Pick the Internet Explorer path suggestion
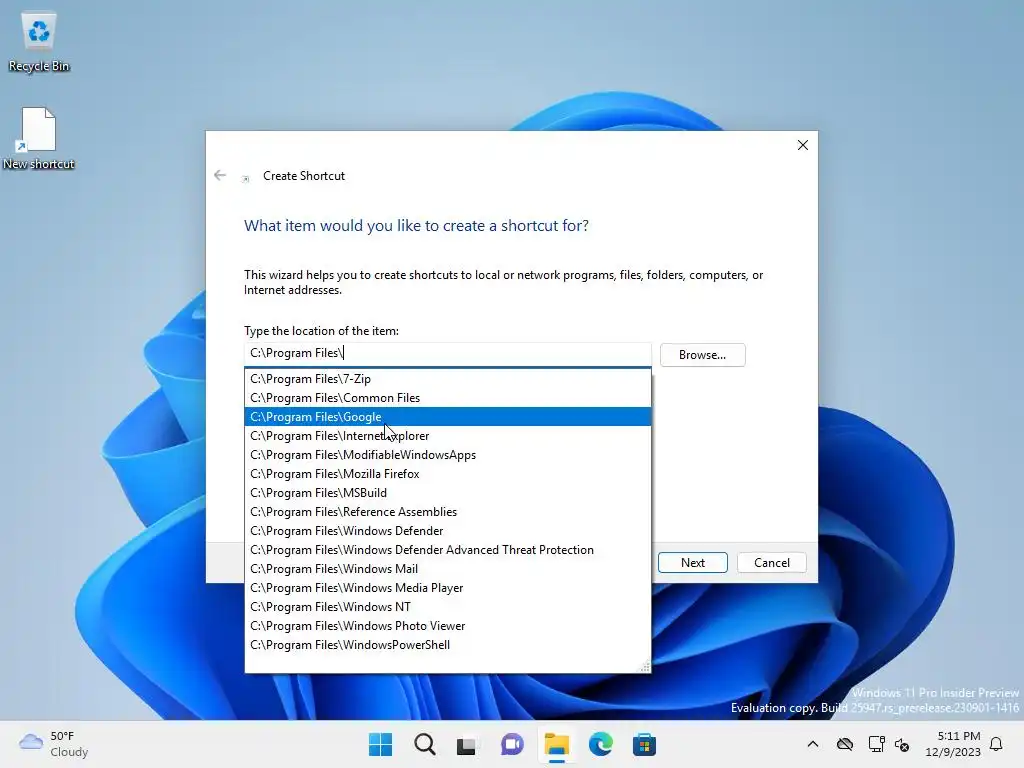 (x=447, y=436)
